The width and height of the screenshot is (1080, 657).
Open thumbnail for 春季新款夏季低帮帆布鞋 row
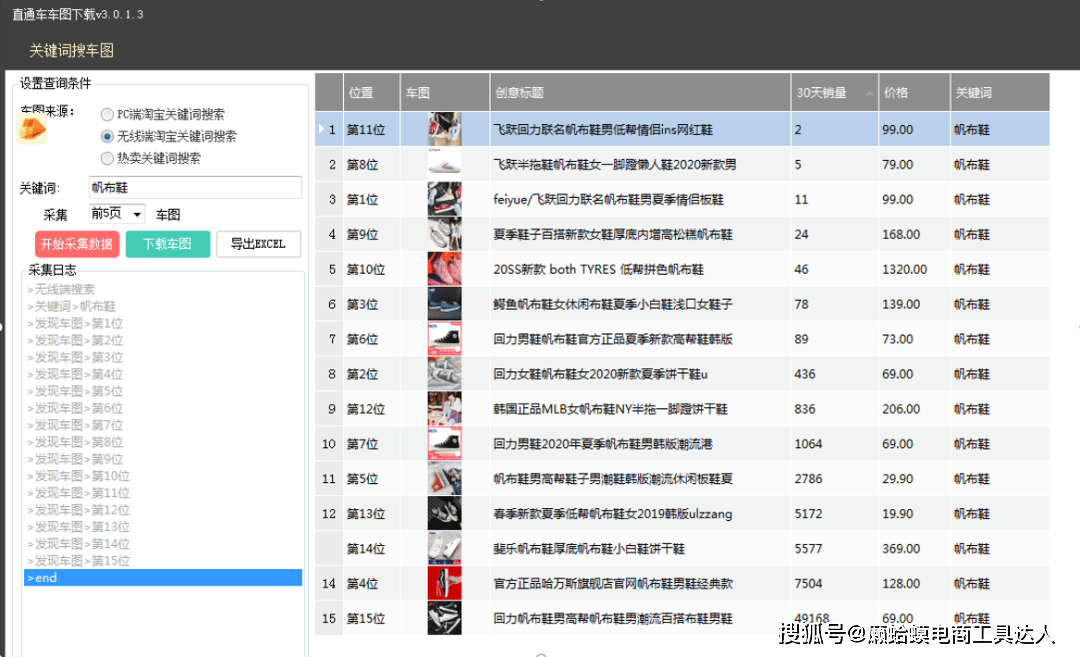[x=444, y=514]
